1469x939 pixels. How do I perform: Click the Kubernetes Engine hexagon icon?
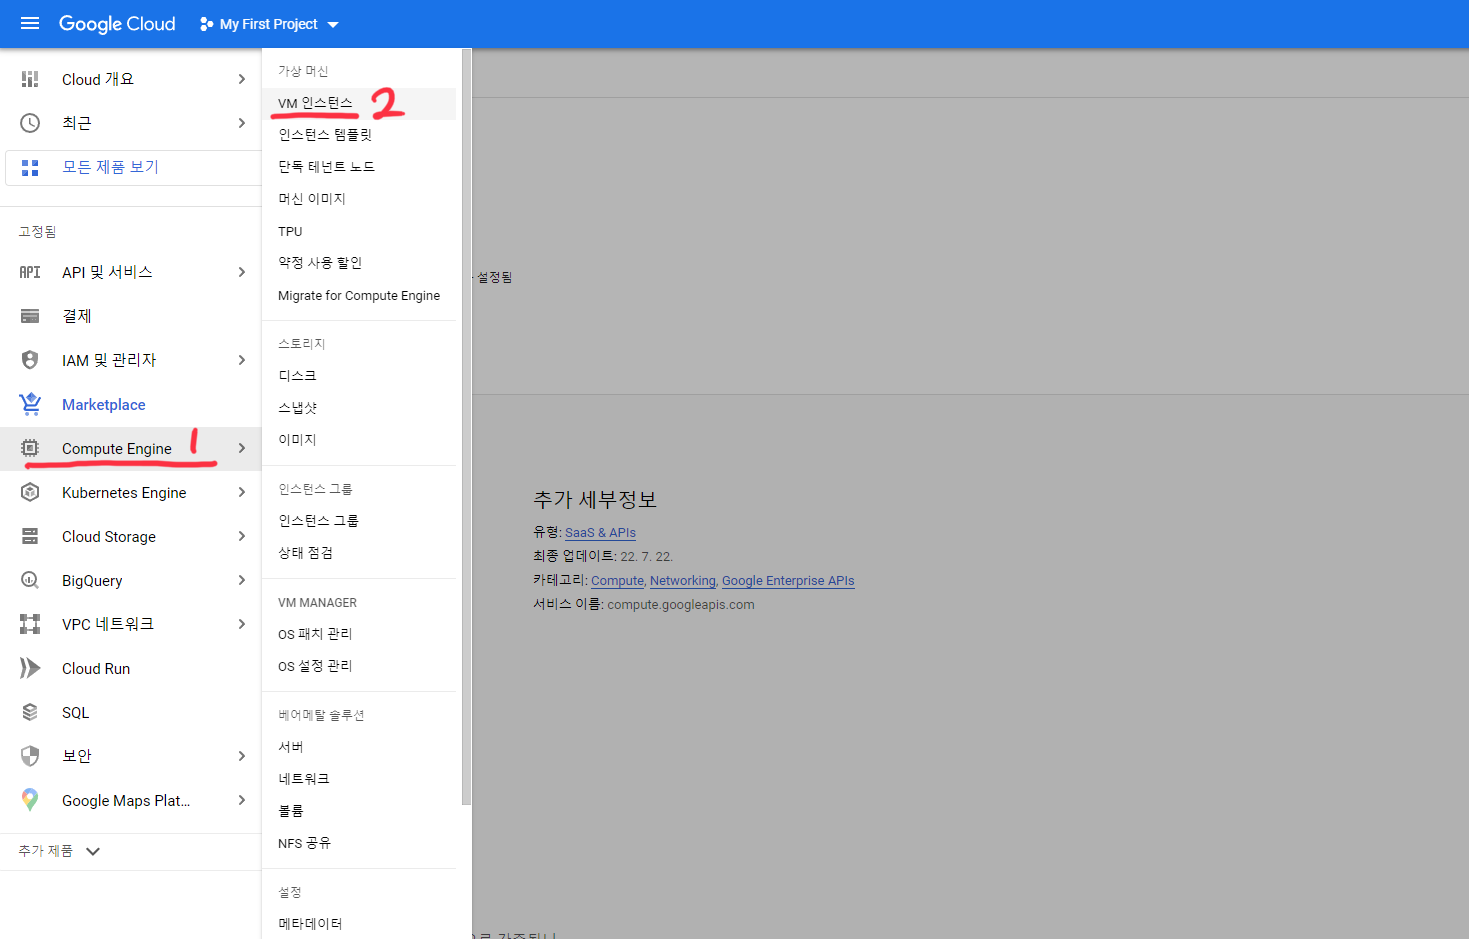click(x=30, y=492)
